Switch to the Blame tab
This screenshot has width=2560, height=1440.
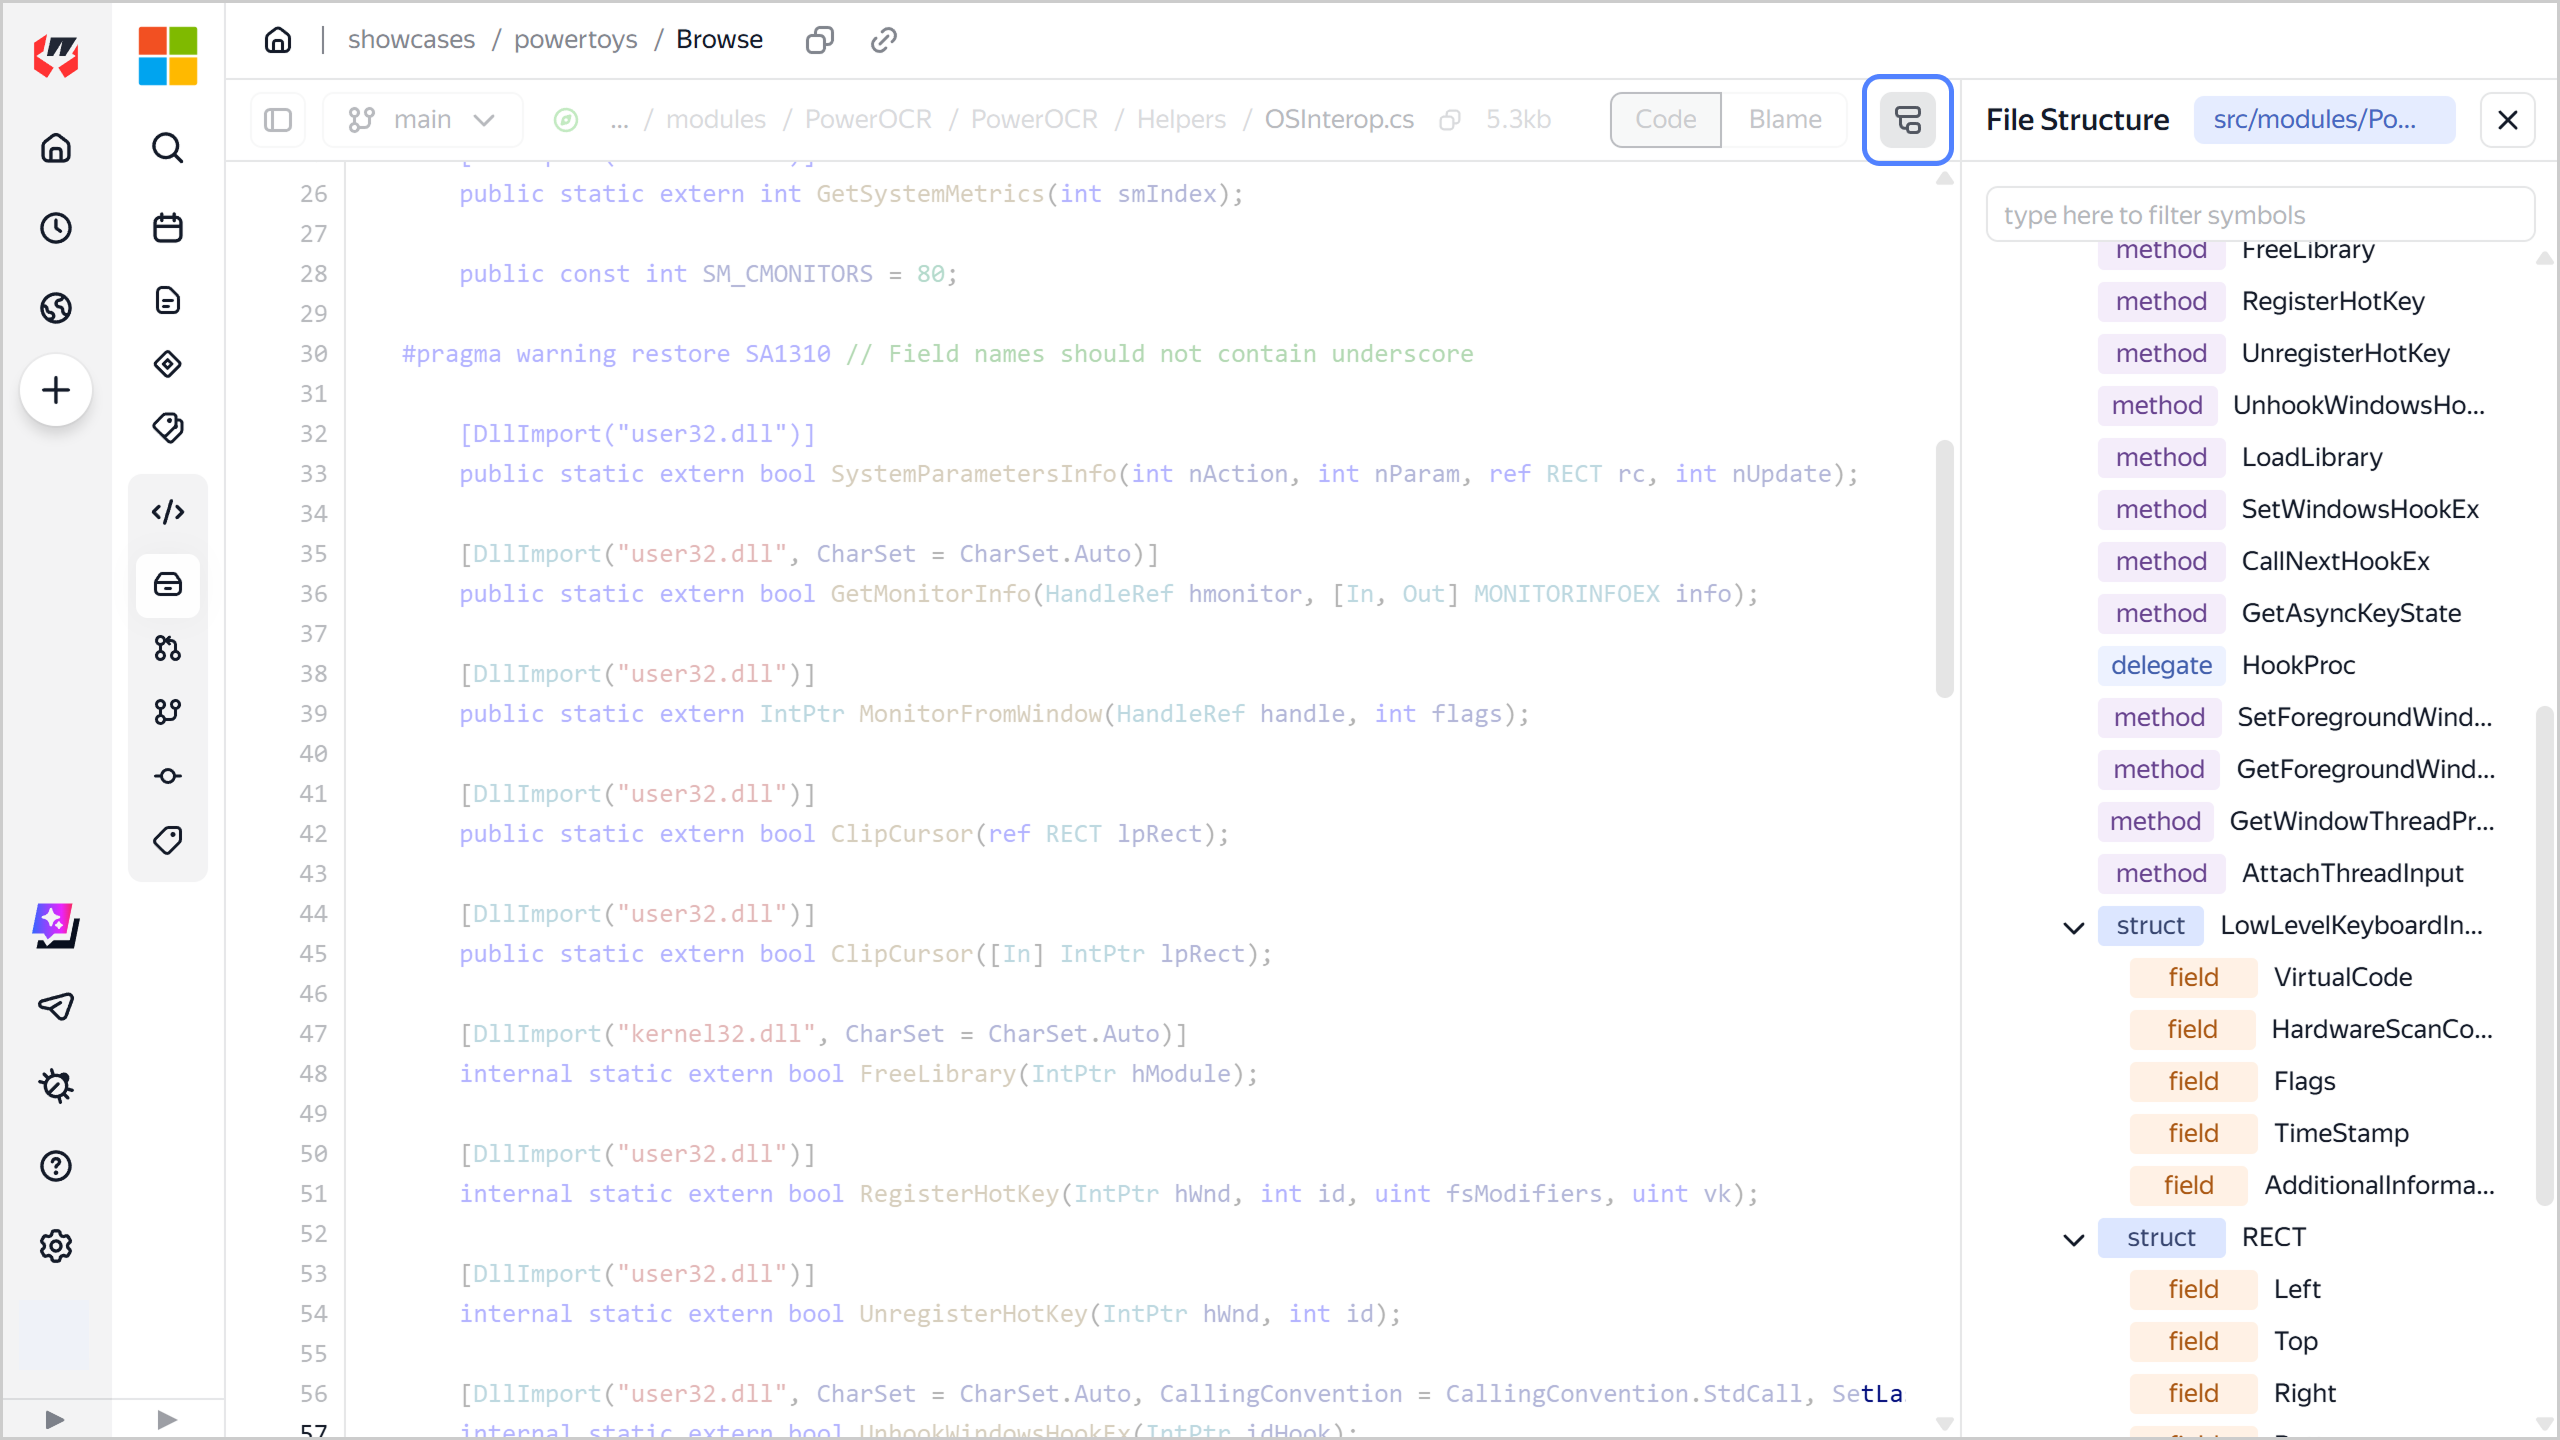tap(1784, 120)
